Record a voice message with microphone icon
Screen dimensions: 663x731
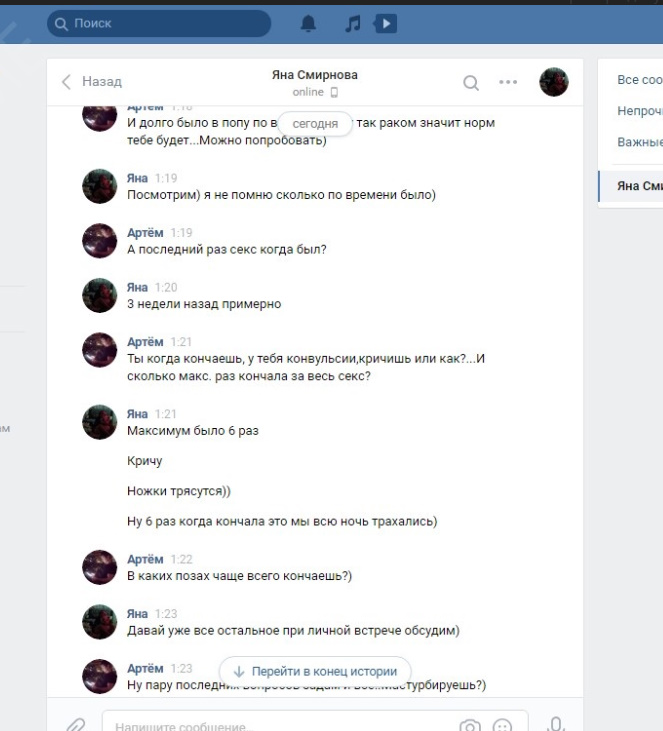point(556,724)
